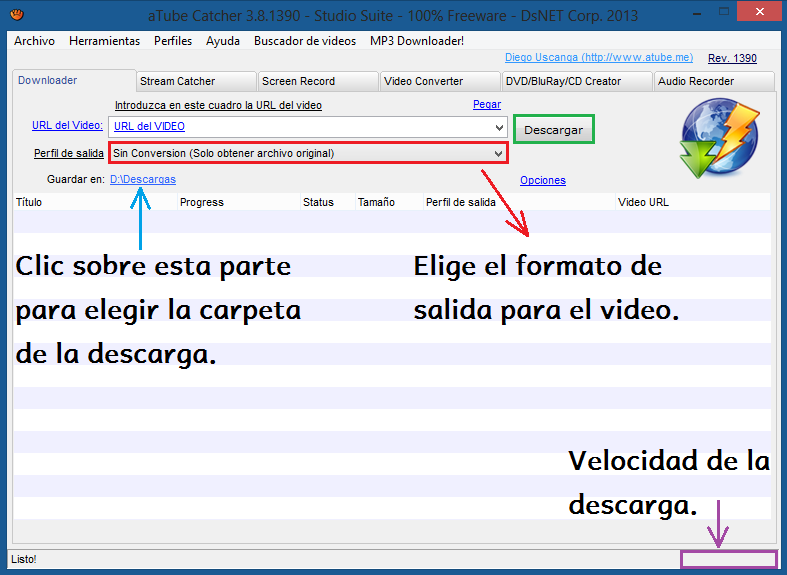Open MP3 Downloader! menu item
The image size is (787, 575).
click(x=417, y=41)
